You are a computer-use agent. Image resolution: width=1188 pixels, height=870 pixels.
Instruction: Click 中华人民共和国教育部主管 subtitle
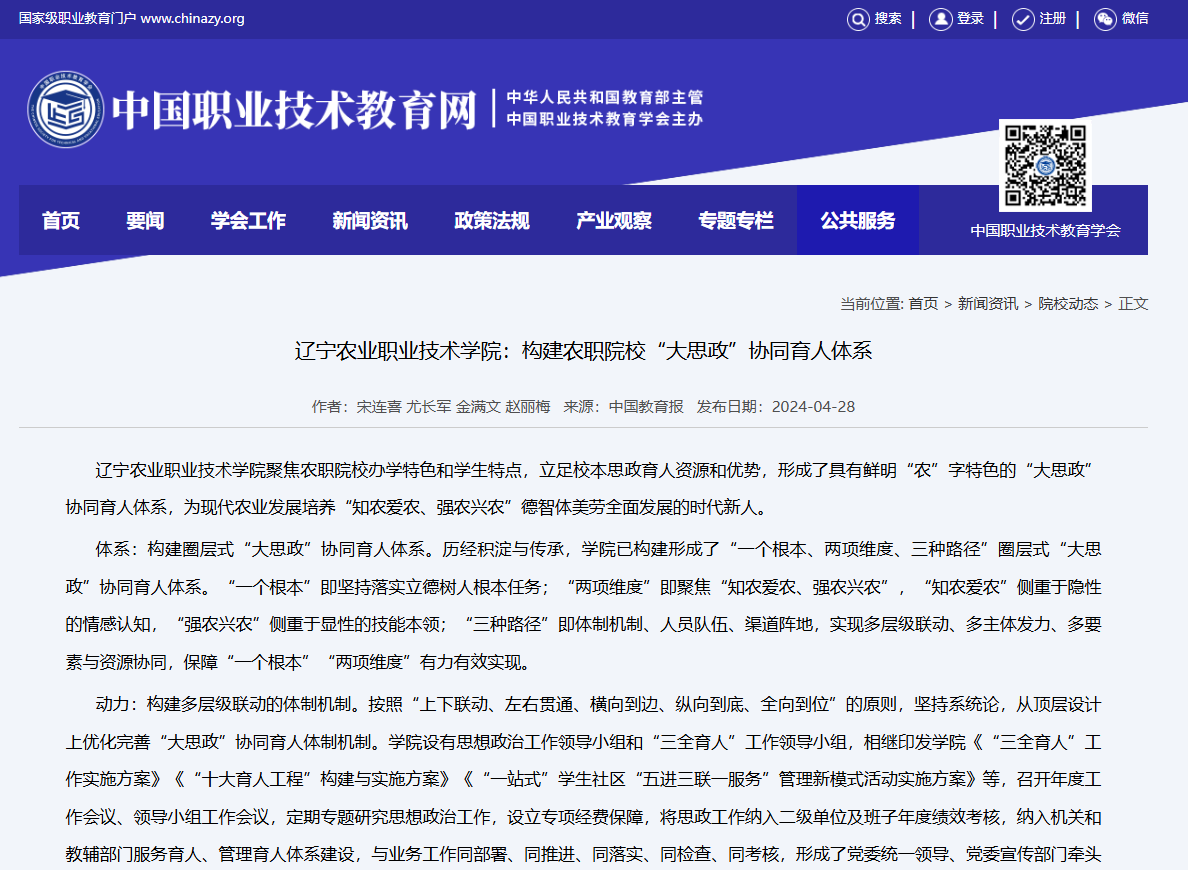tap(605, 97)
